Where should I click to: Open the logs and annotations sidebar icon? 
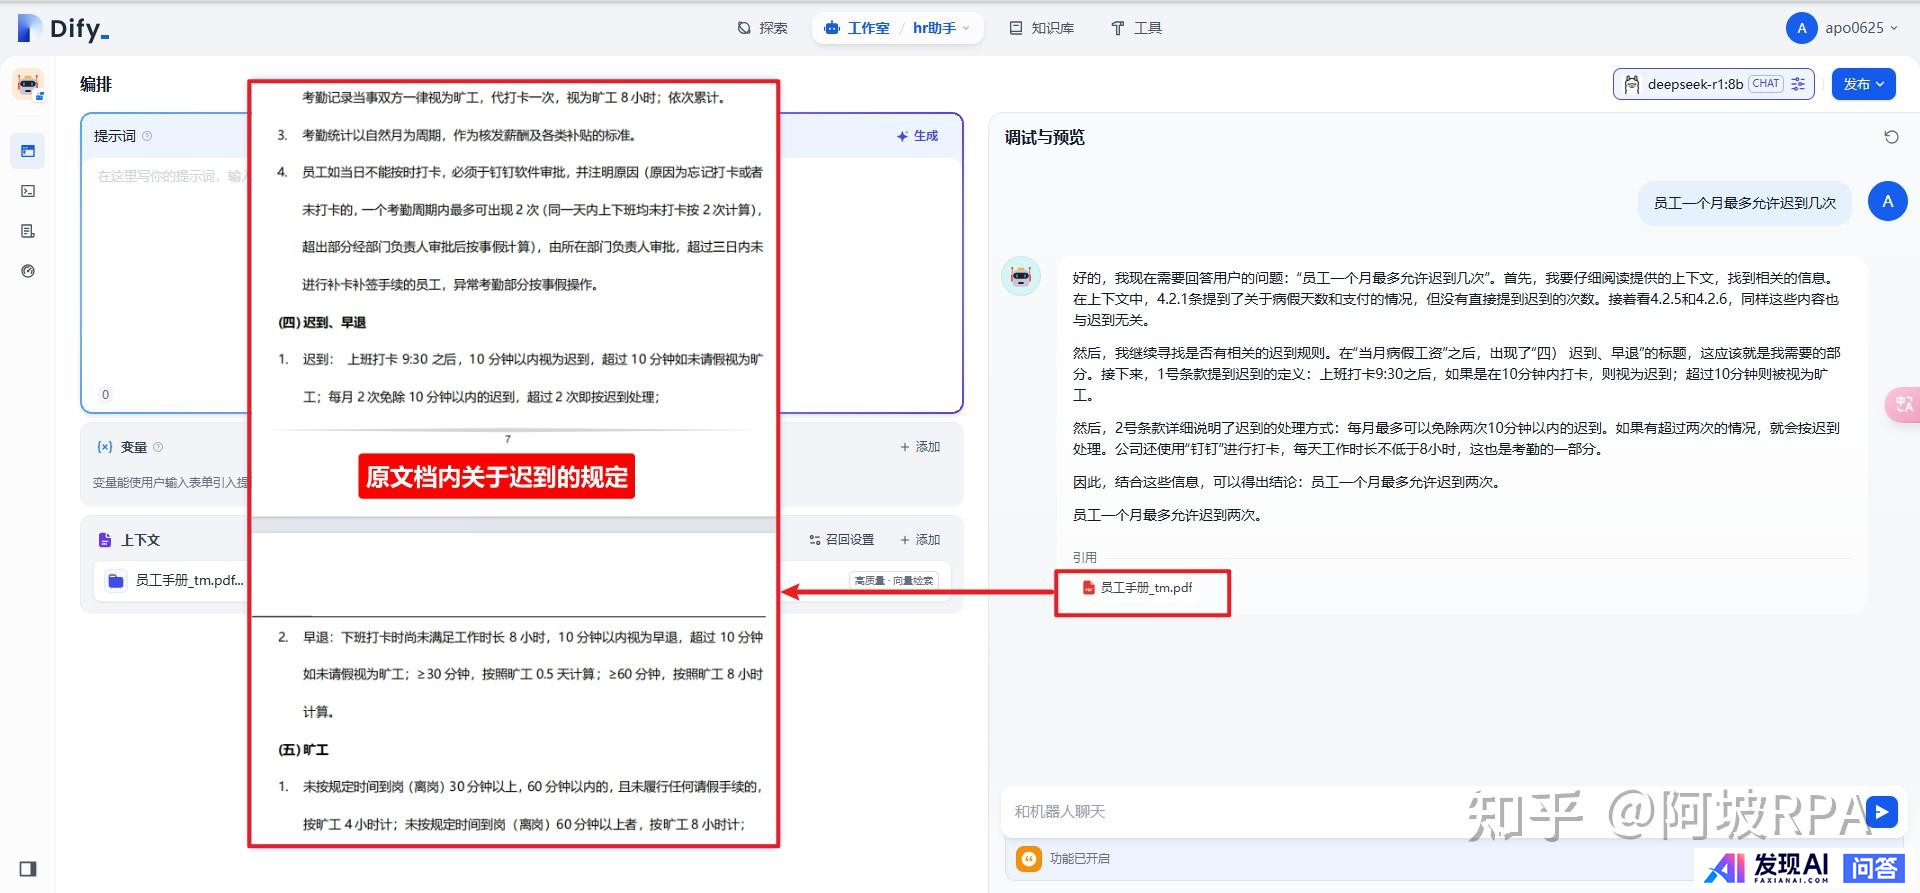(x=28, y=231)
